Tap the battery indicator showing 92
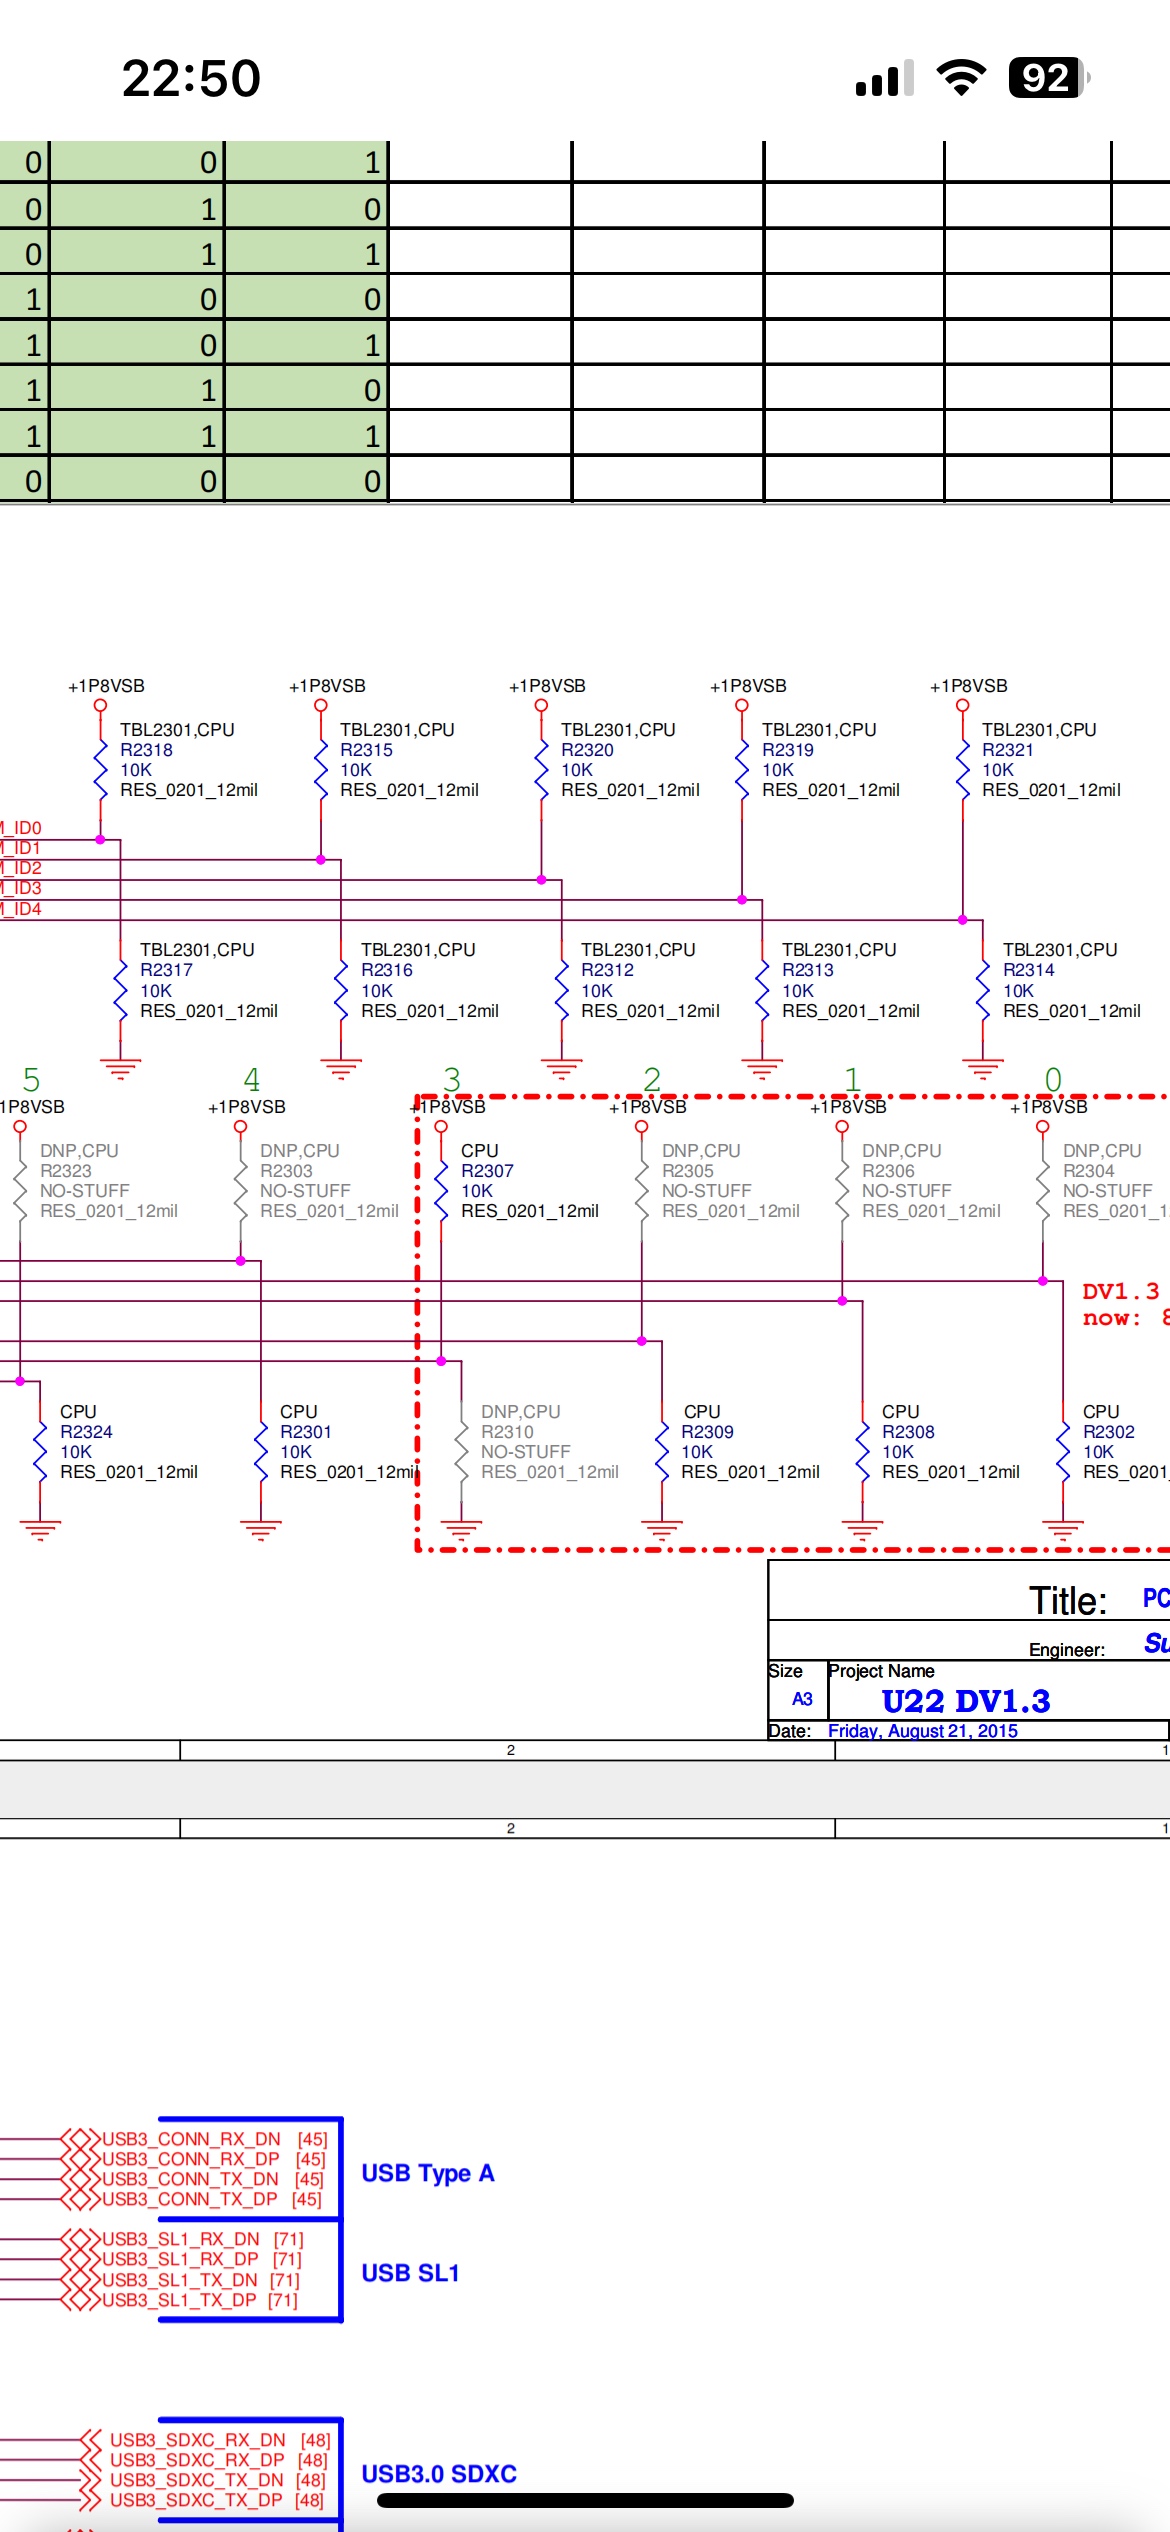 (1048, 78)
